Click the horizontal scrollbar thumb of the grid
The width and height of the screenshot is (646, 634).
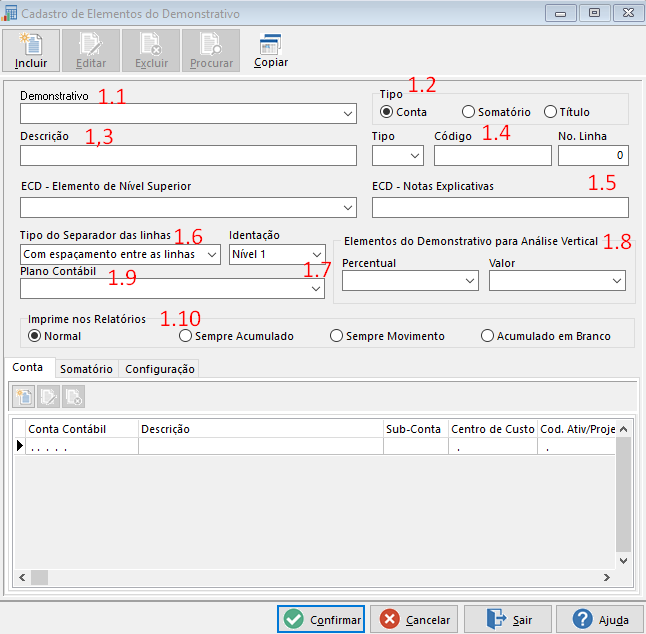tap(40, 578)
